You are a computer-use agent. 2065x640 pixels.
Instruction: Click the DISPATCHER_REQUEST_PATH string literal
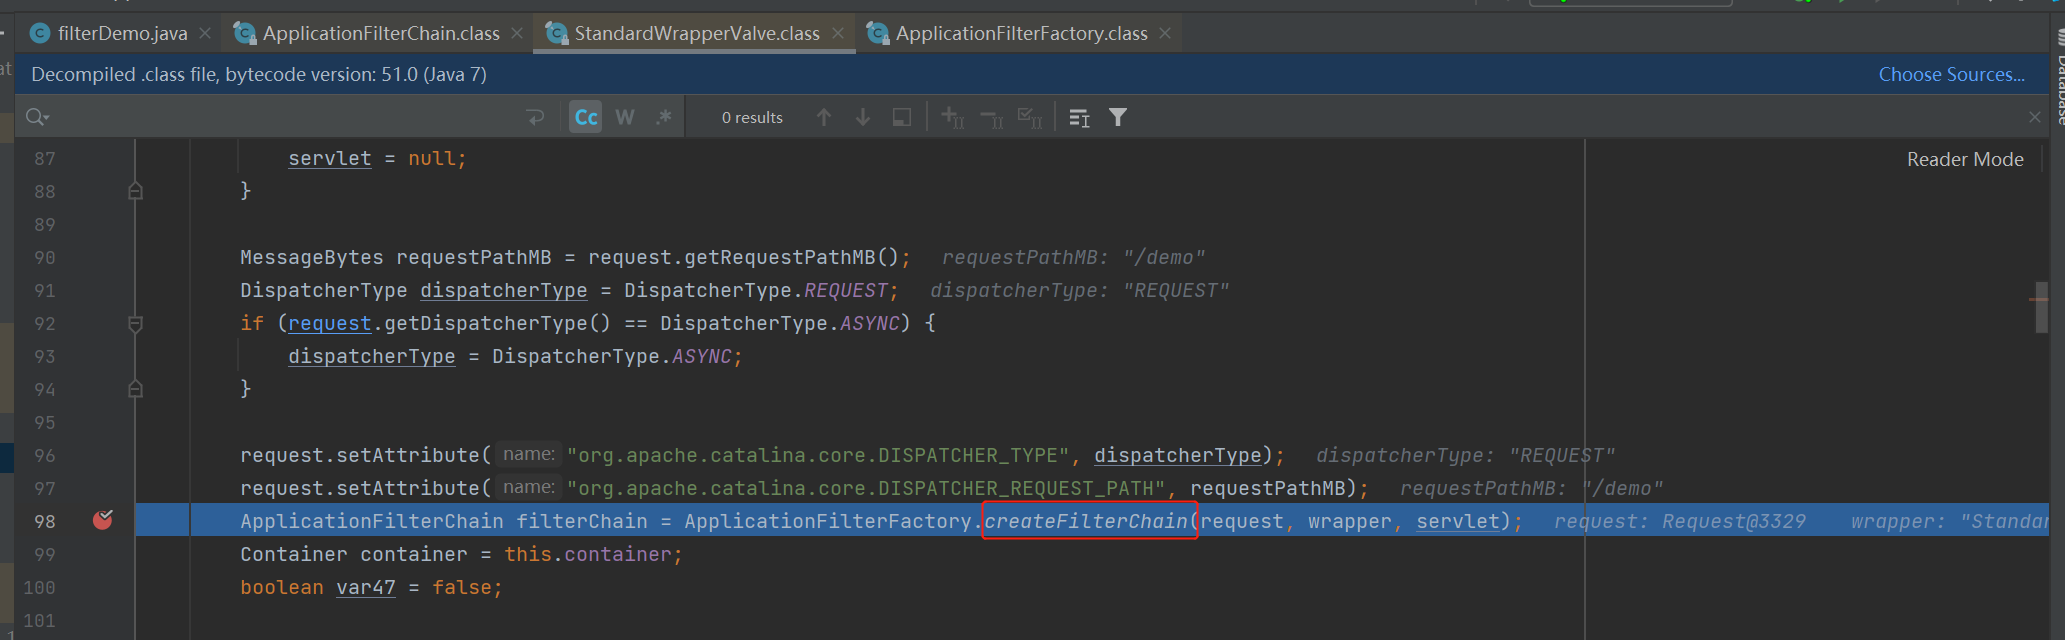pyautogui.click(x=866, y=488)
